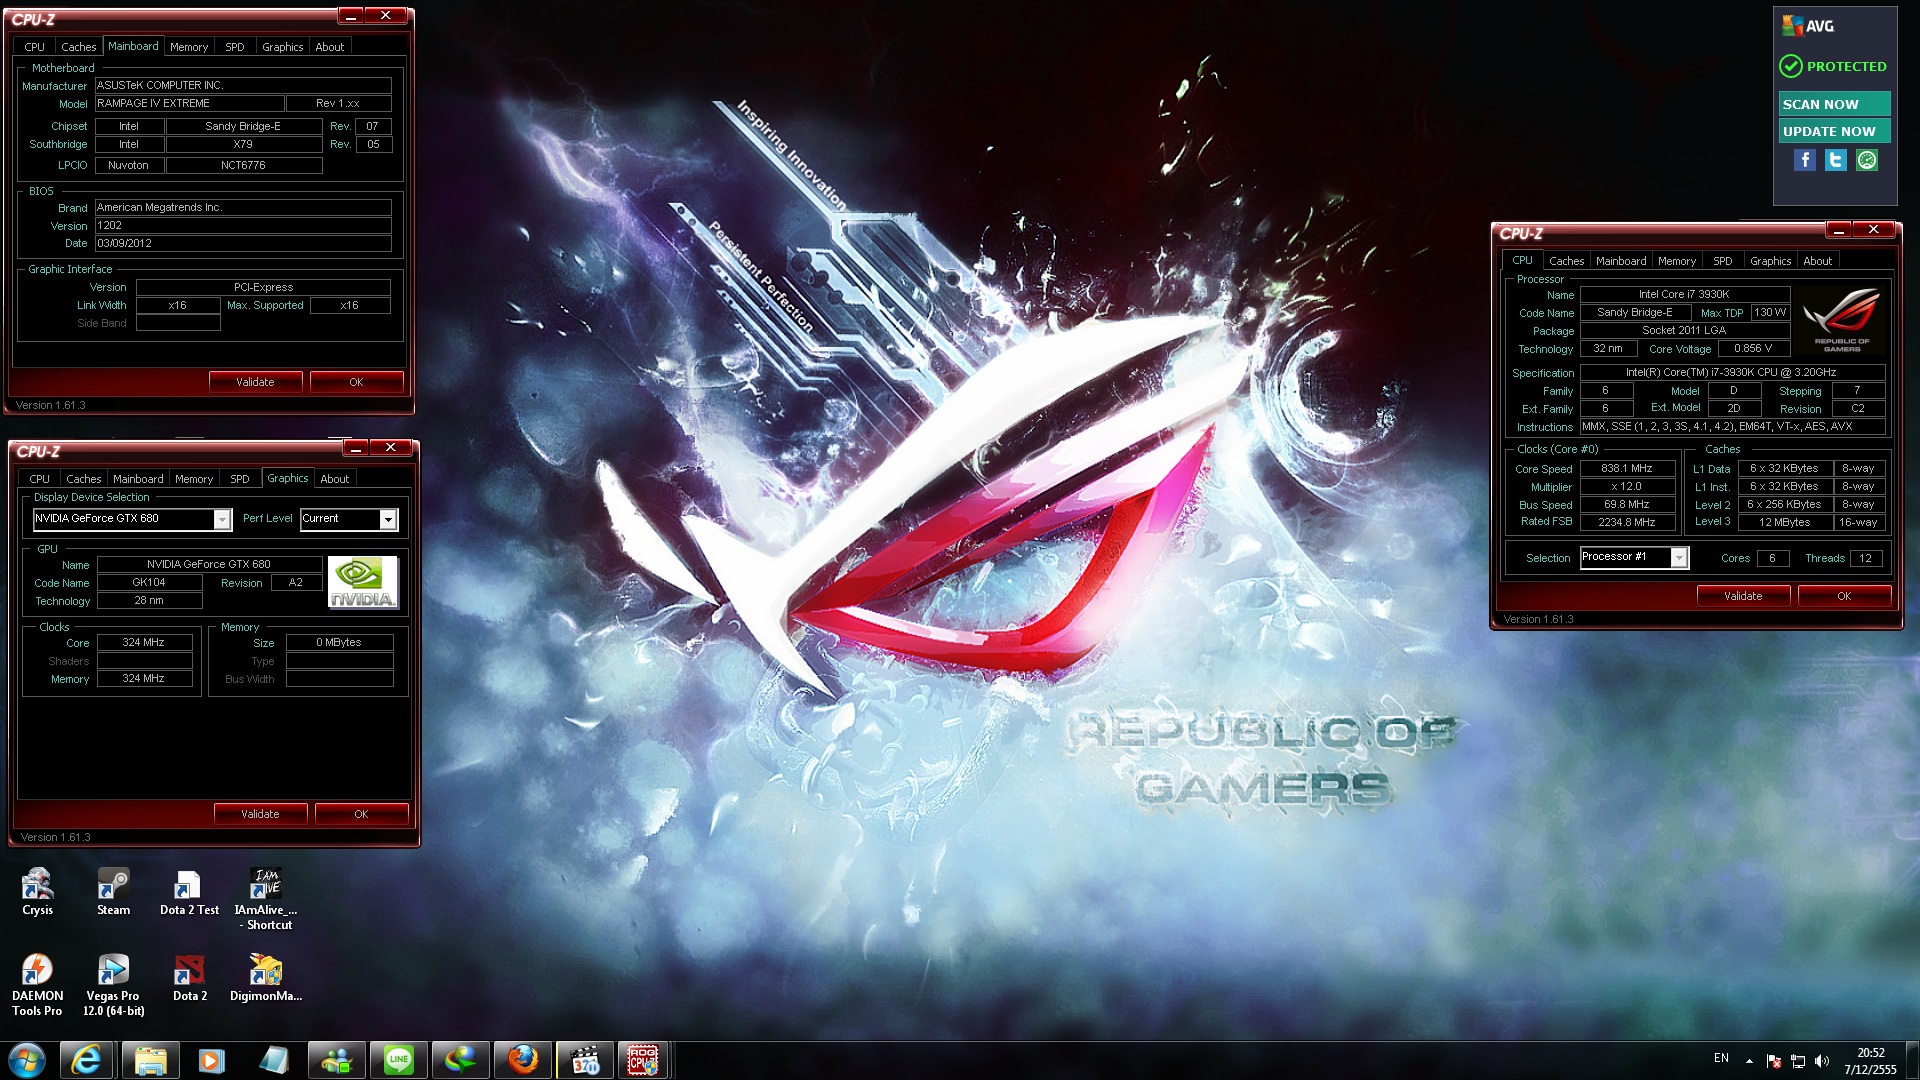Screen dimensions: 1920x1080
Task: Switch to the Memory tab in Mainboard window
Action: click(188, 47)
